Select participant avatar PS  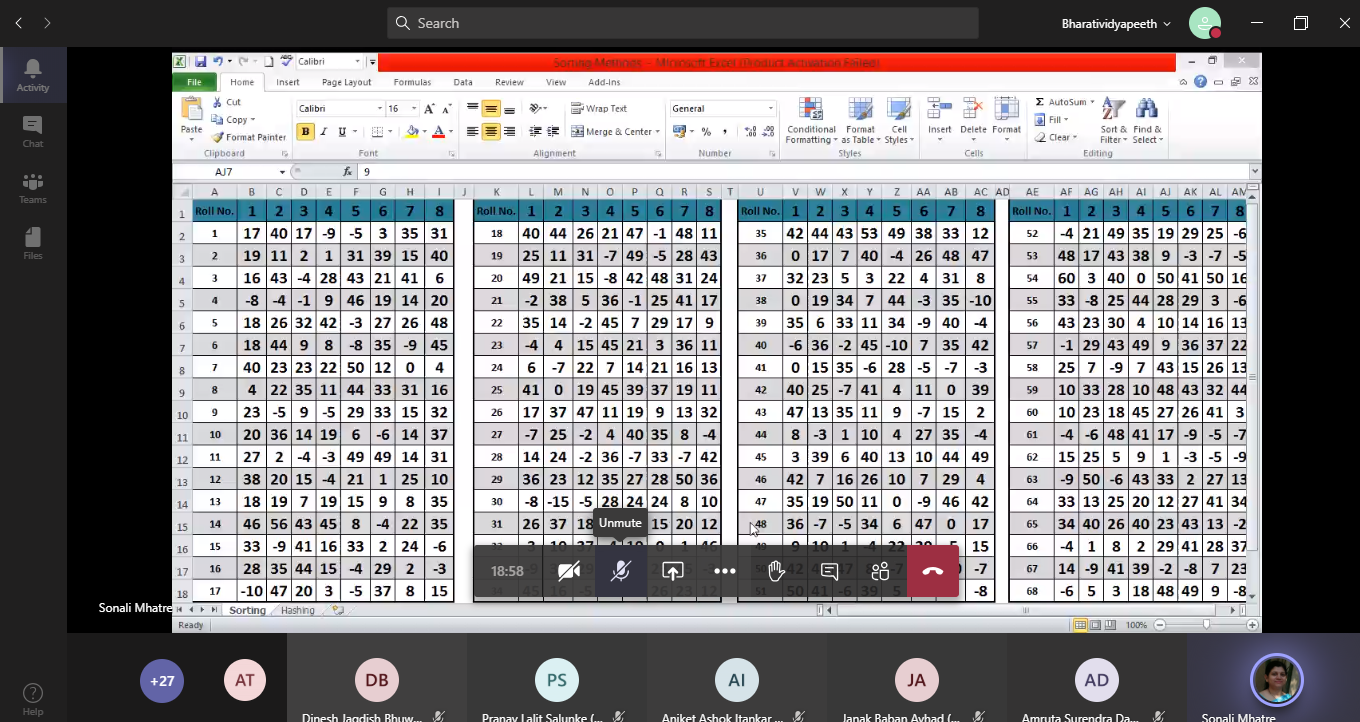coord(557,681)
